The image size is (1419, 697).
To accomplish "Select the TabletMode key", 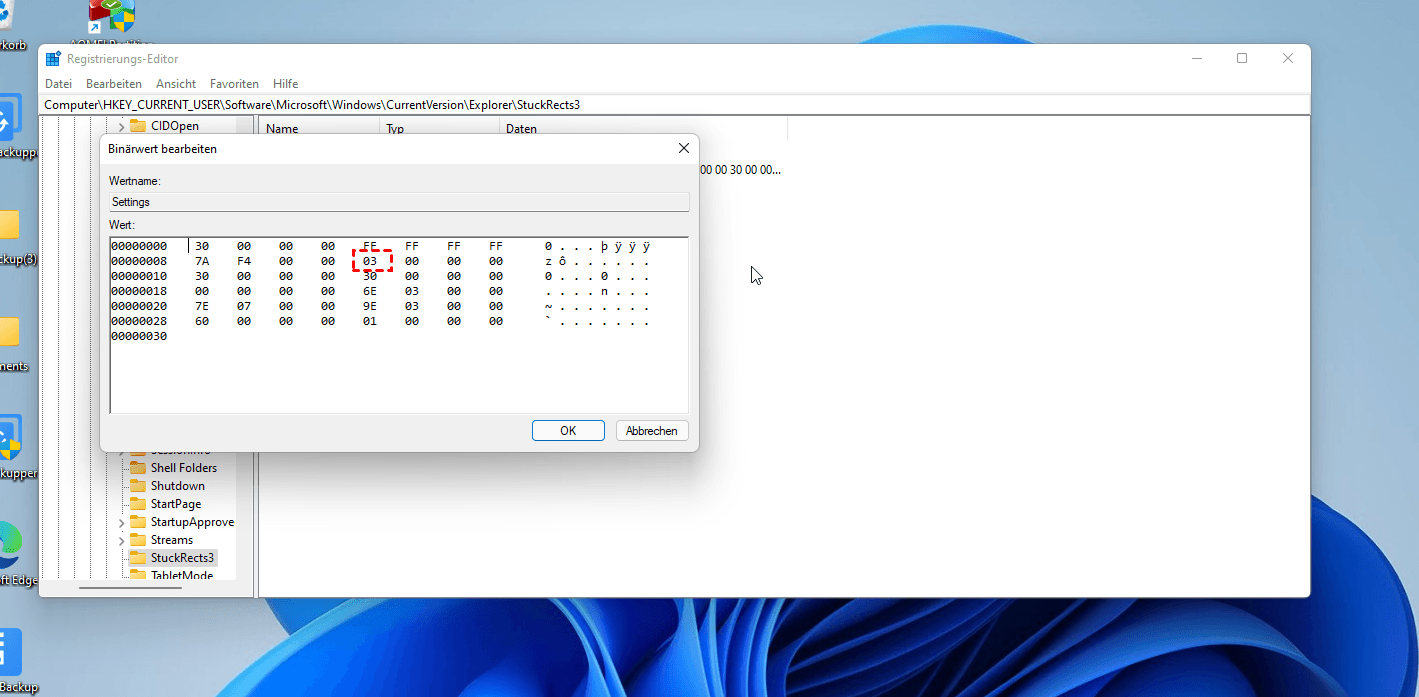I will (x=182, y=576).
